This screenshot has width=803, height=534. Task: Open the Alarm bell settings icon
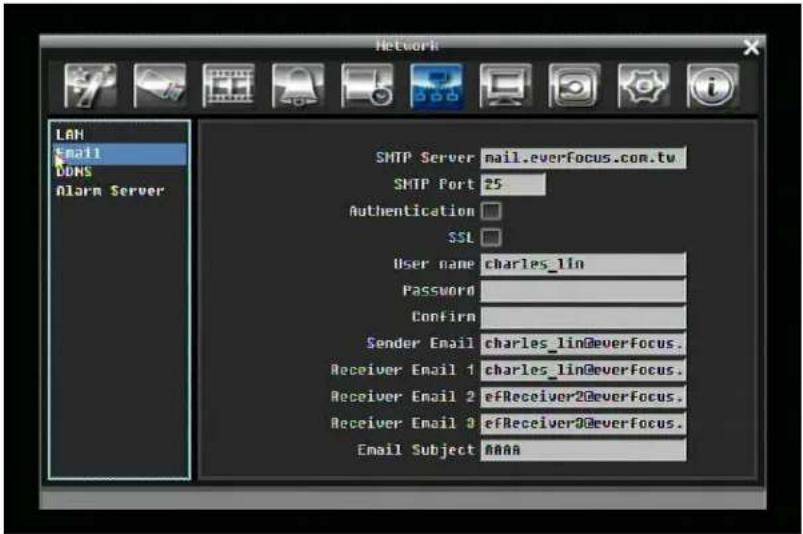tap(298, 86)
